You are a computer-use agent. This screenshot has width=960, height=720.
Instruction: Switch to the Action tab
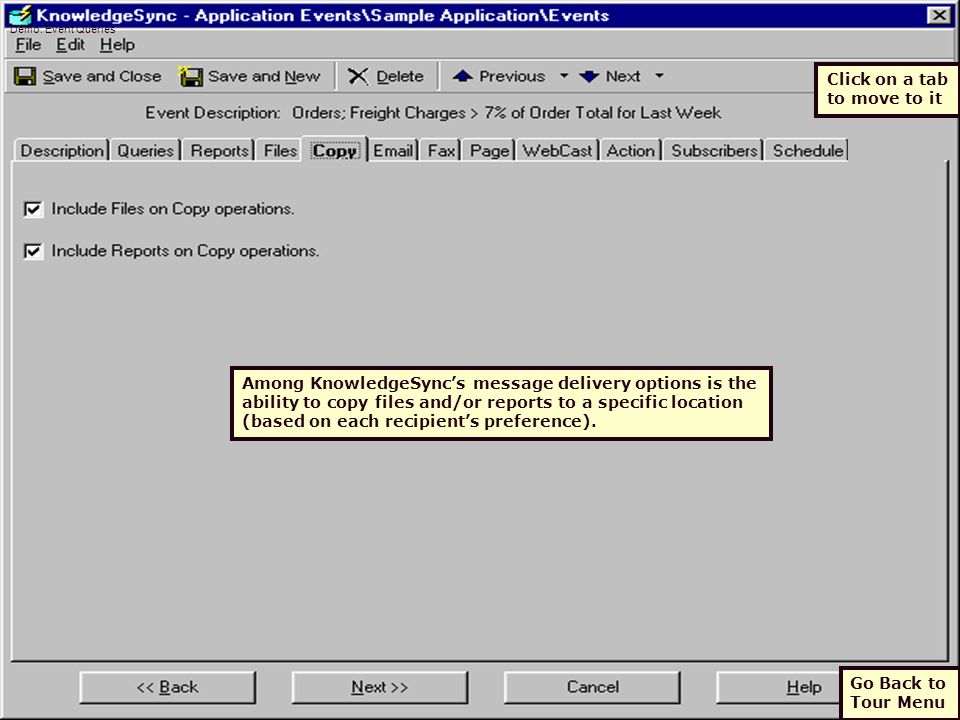click(631, 151)
